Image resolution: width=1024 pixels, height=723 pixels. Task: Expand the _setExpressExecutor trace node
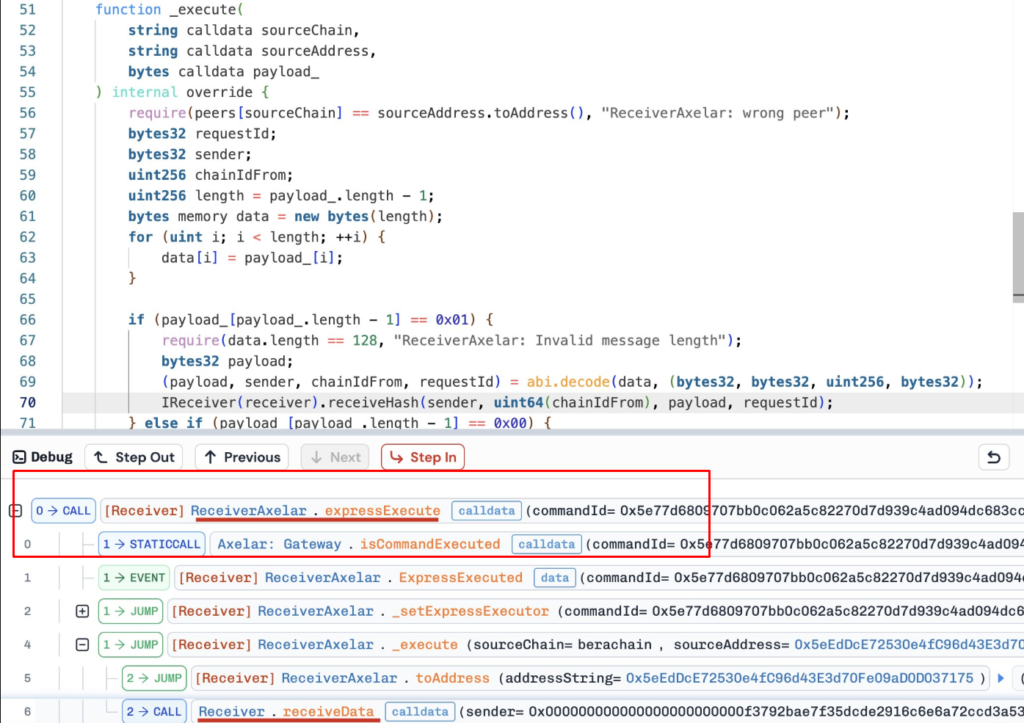pyautogui.click(x=80, y=610)
